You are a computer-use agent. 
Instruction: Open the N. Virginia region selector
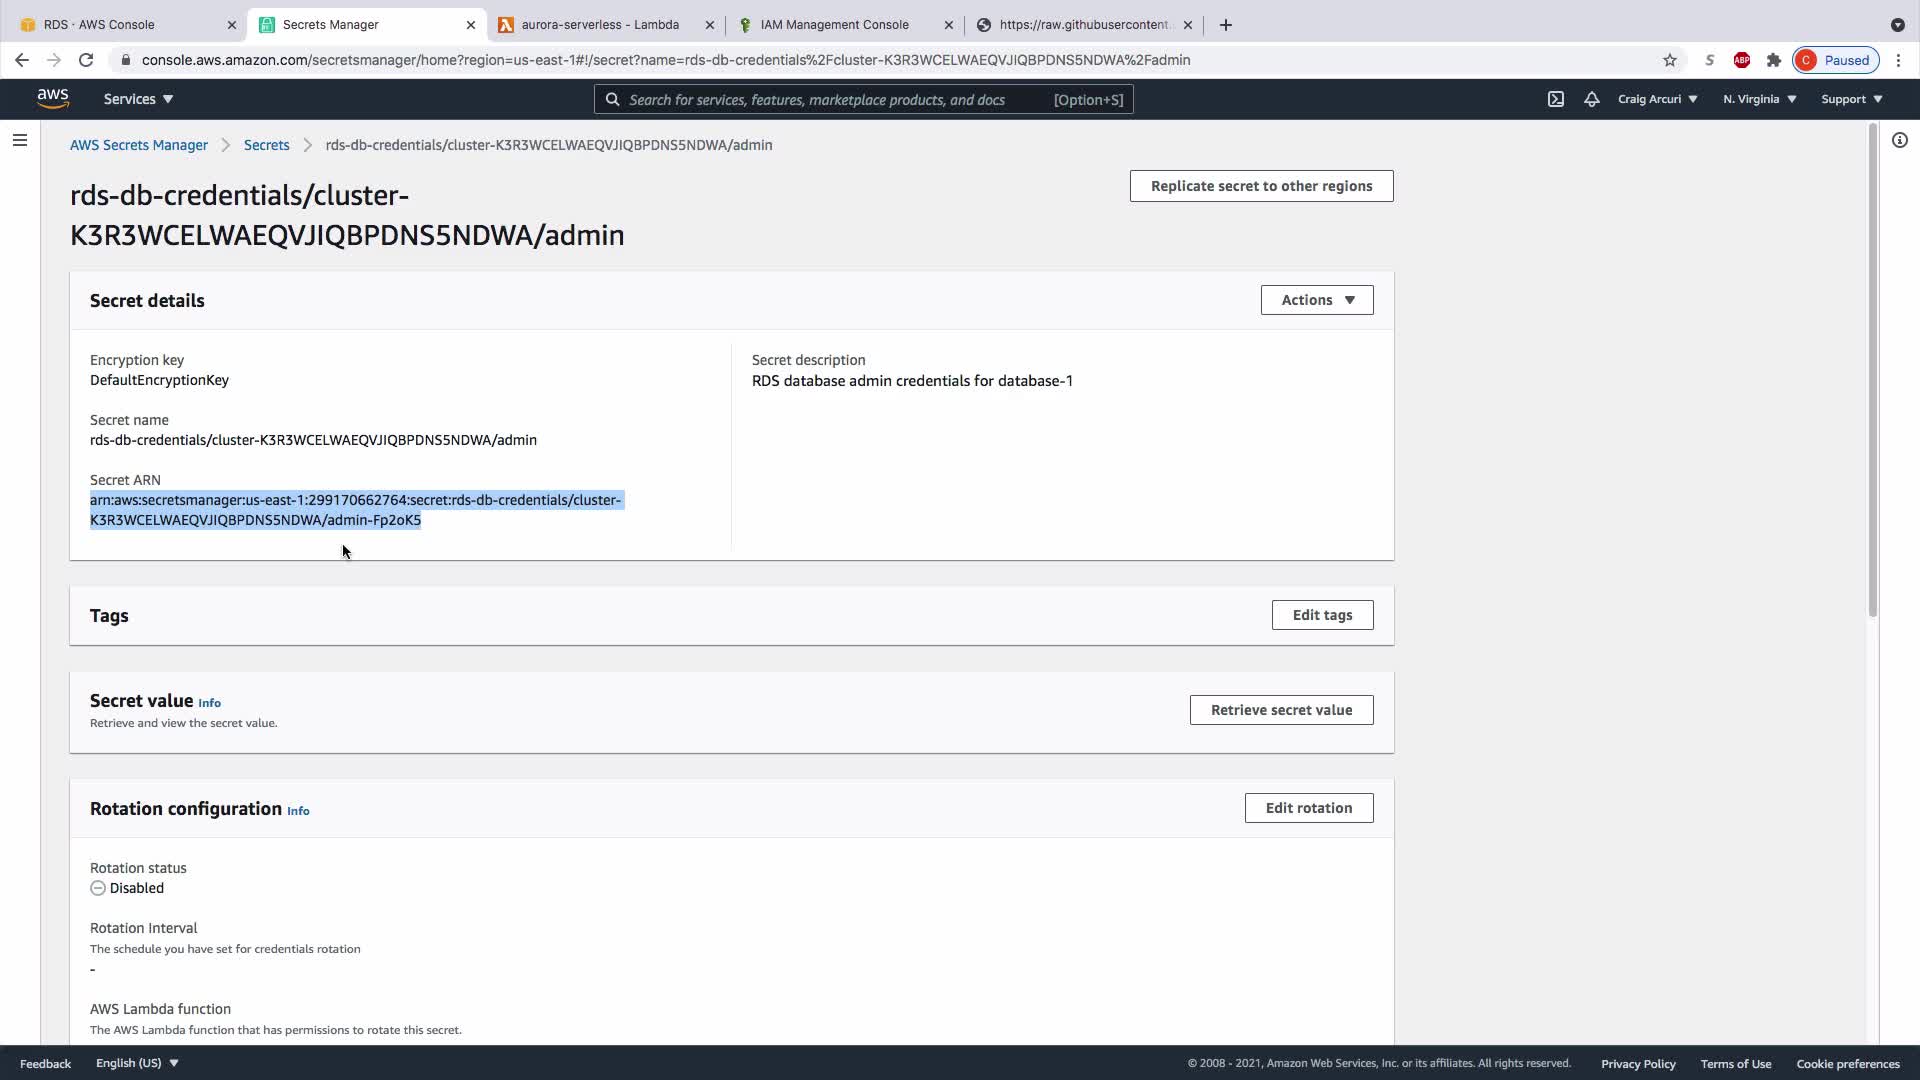click(1759, 99)
